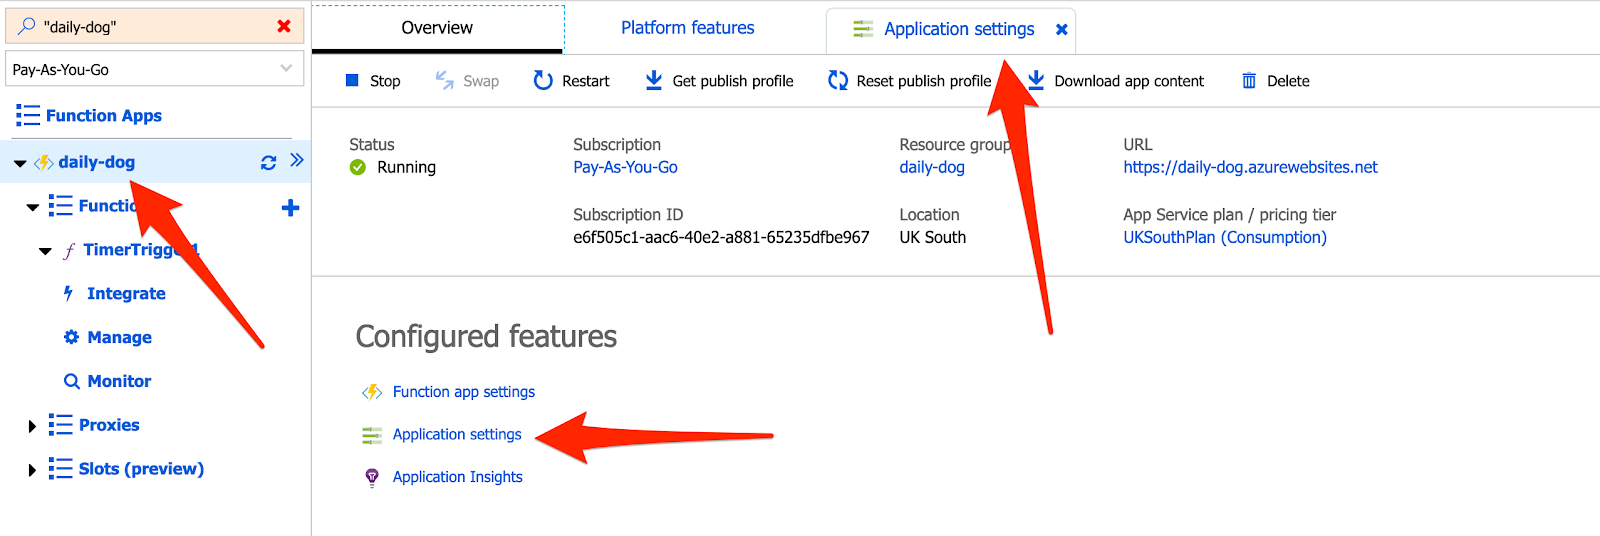Click the Running status text
The height and width of the screenshot is (536, 1600).
pos(406,167)
